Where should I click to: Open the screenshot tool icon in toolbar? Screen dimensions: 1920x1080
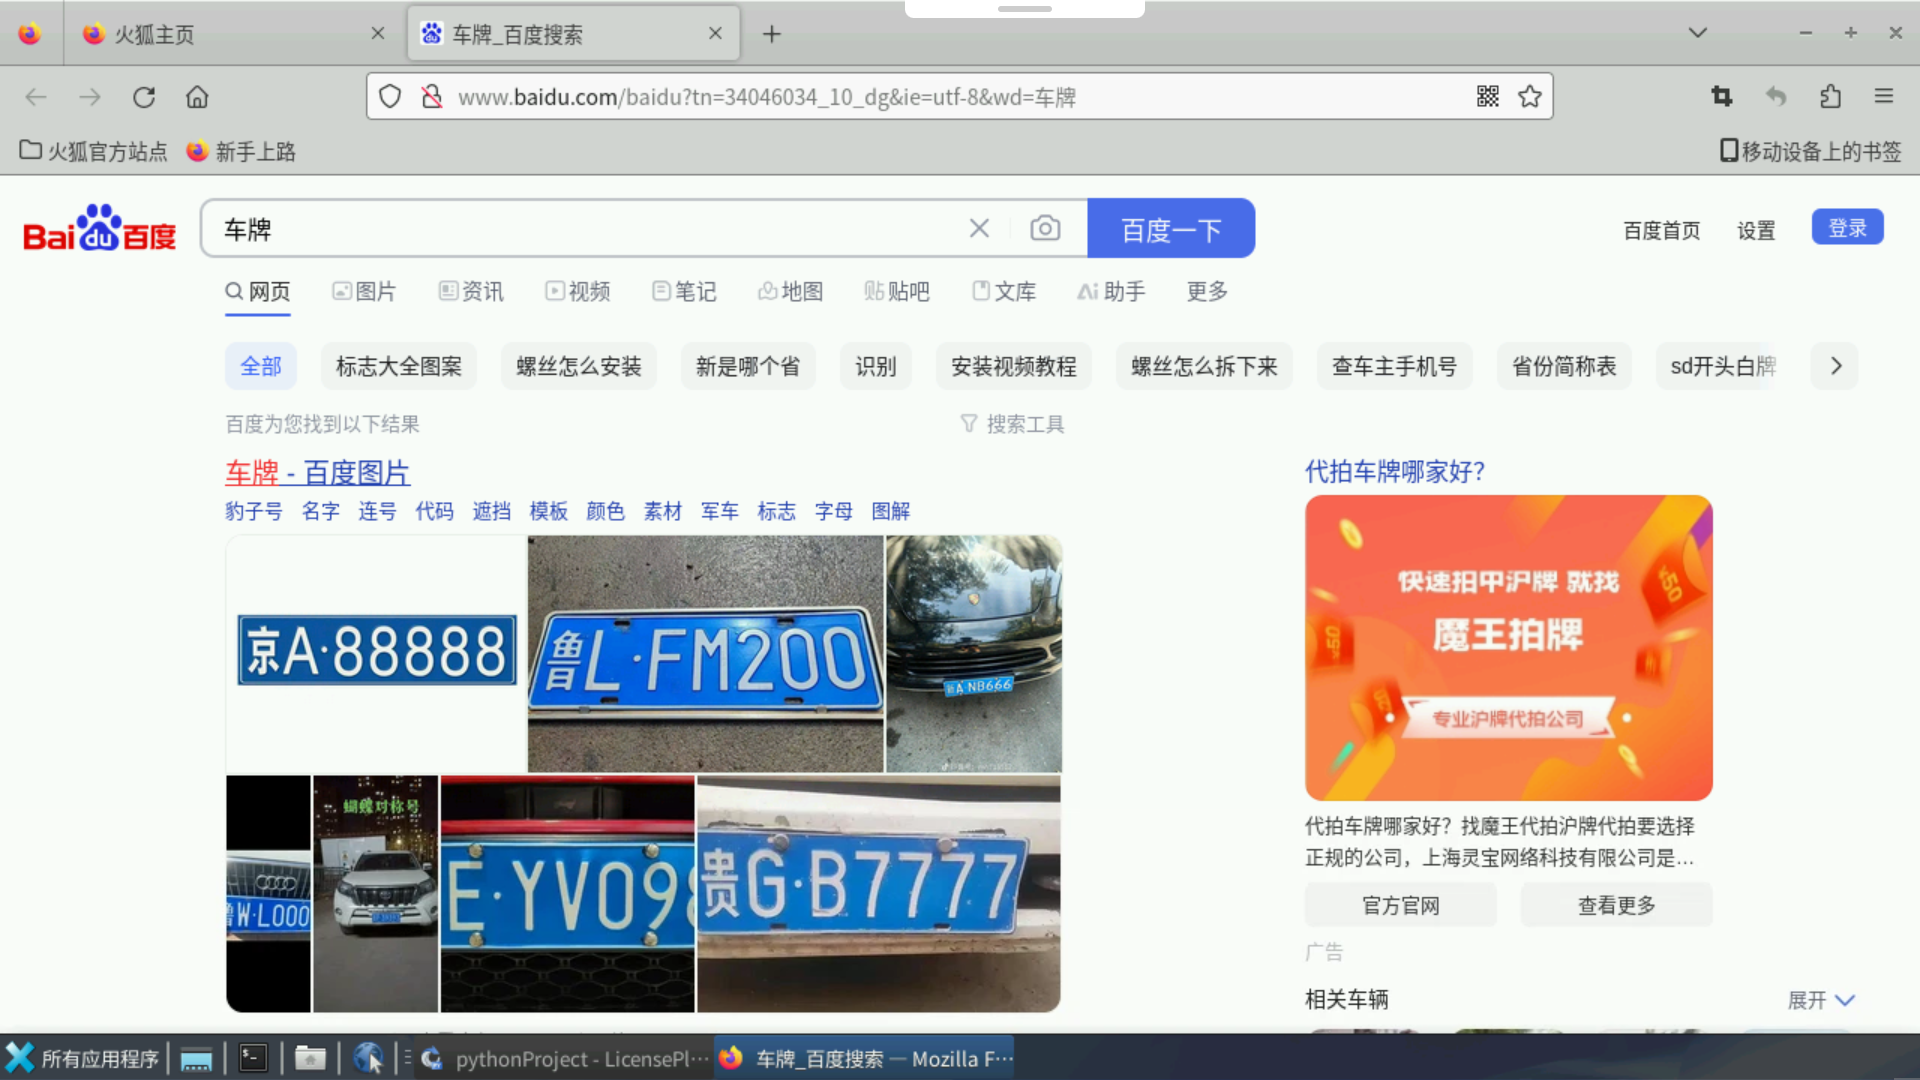(x=1721, y=96)
